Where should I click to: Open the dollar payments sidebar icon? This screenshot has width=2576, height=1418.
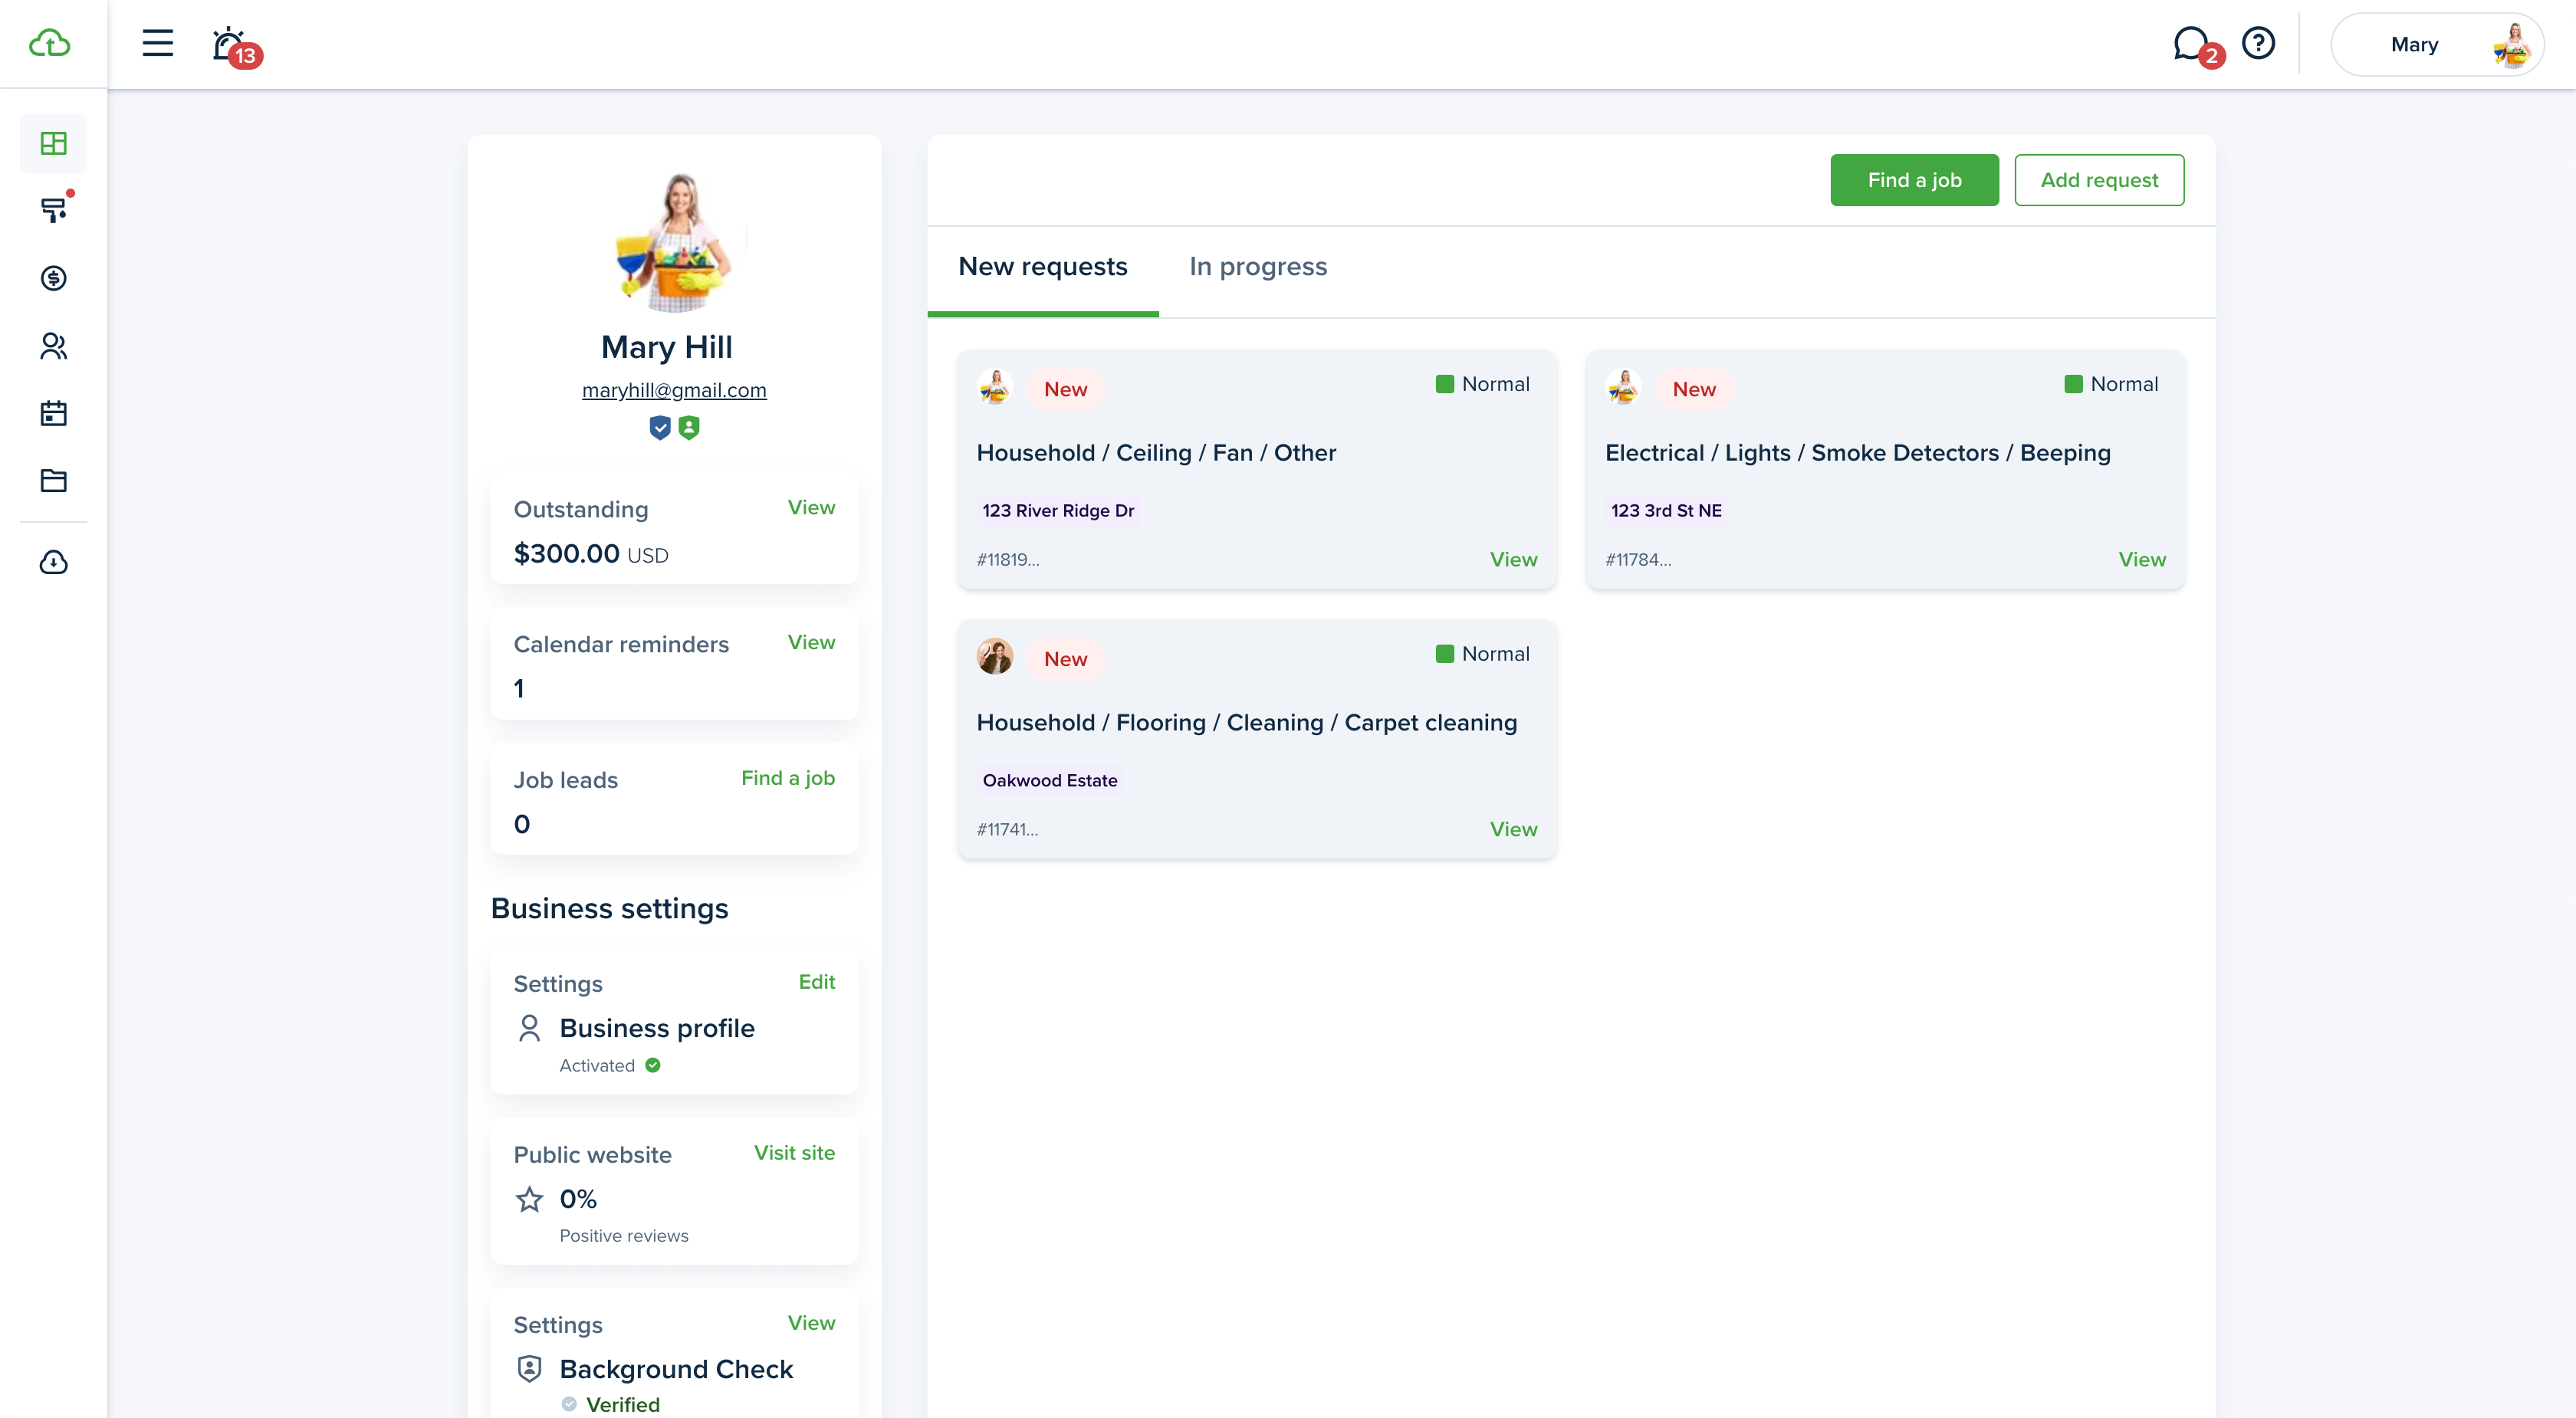[x=54, y=277]
